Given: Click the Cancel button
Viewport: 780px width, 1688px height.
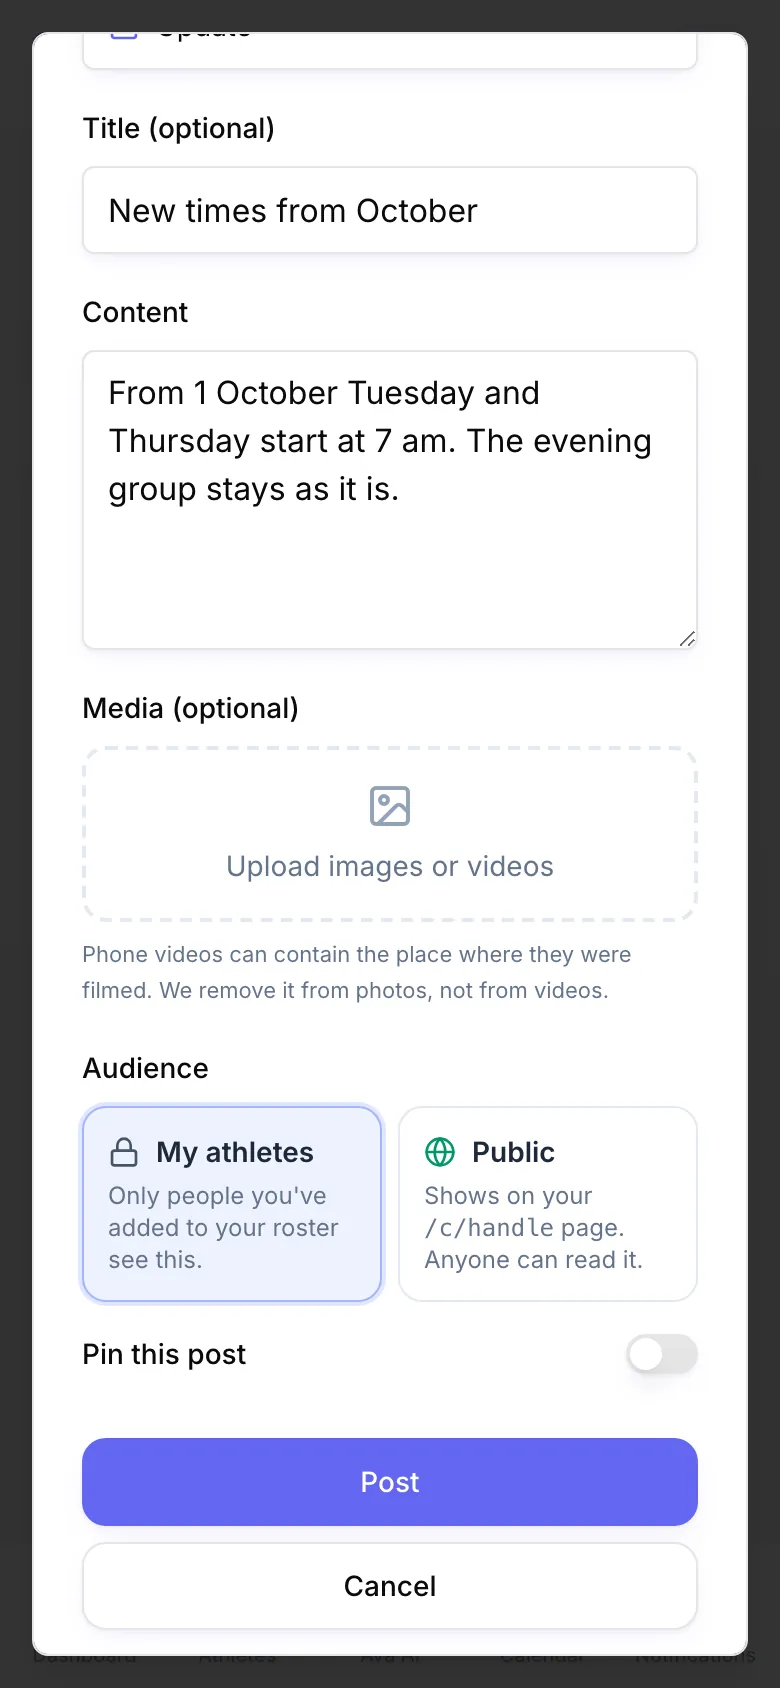Looking at the screenshot, I should 390,1586.
